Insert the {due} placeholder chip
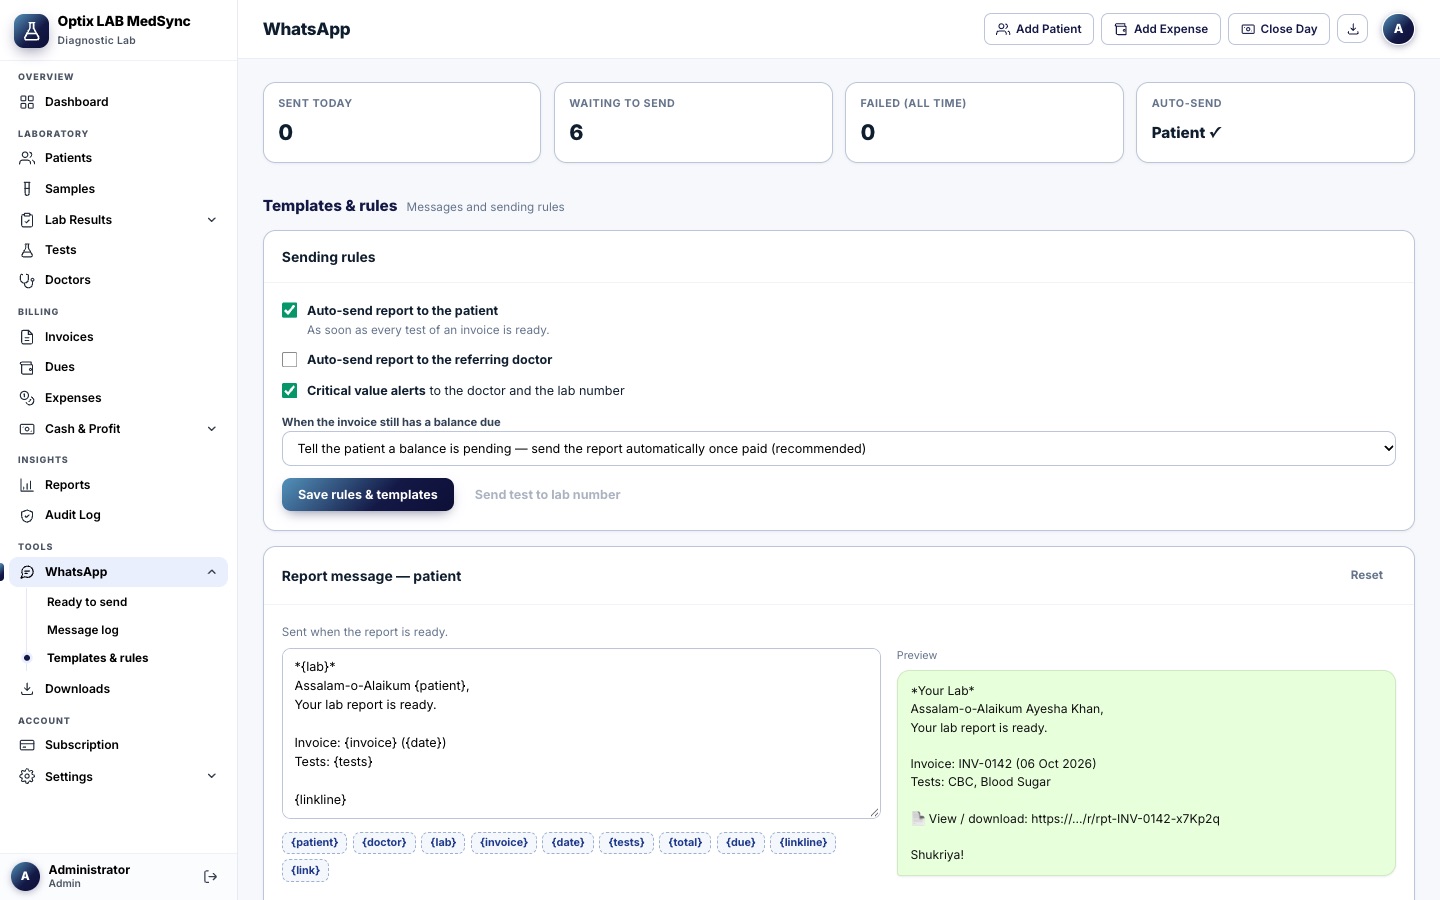 pos(741,843)
